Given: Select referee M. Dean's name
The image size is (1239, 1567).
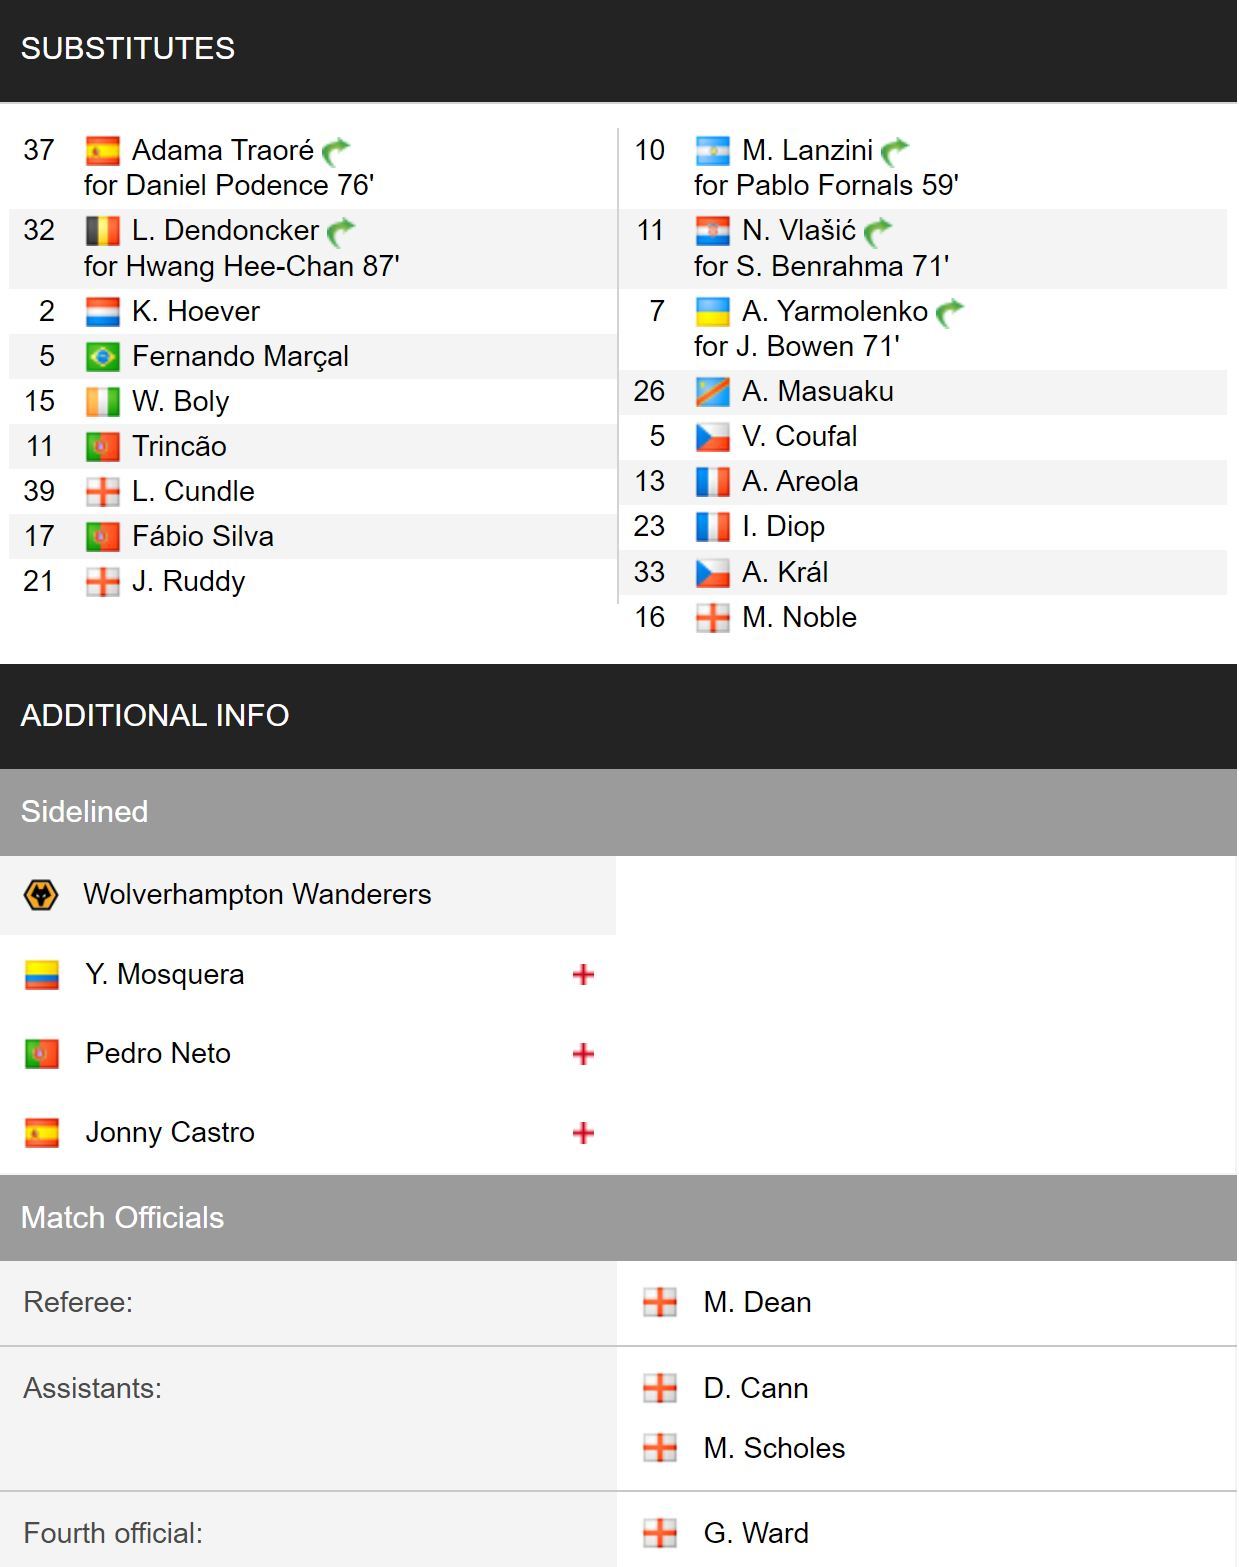Looking at the screenshot, I should (757, 1302).
